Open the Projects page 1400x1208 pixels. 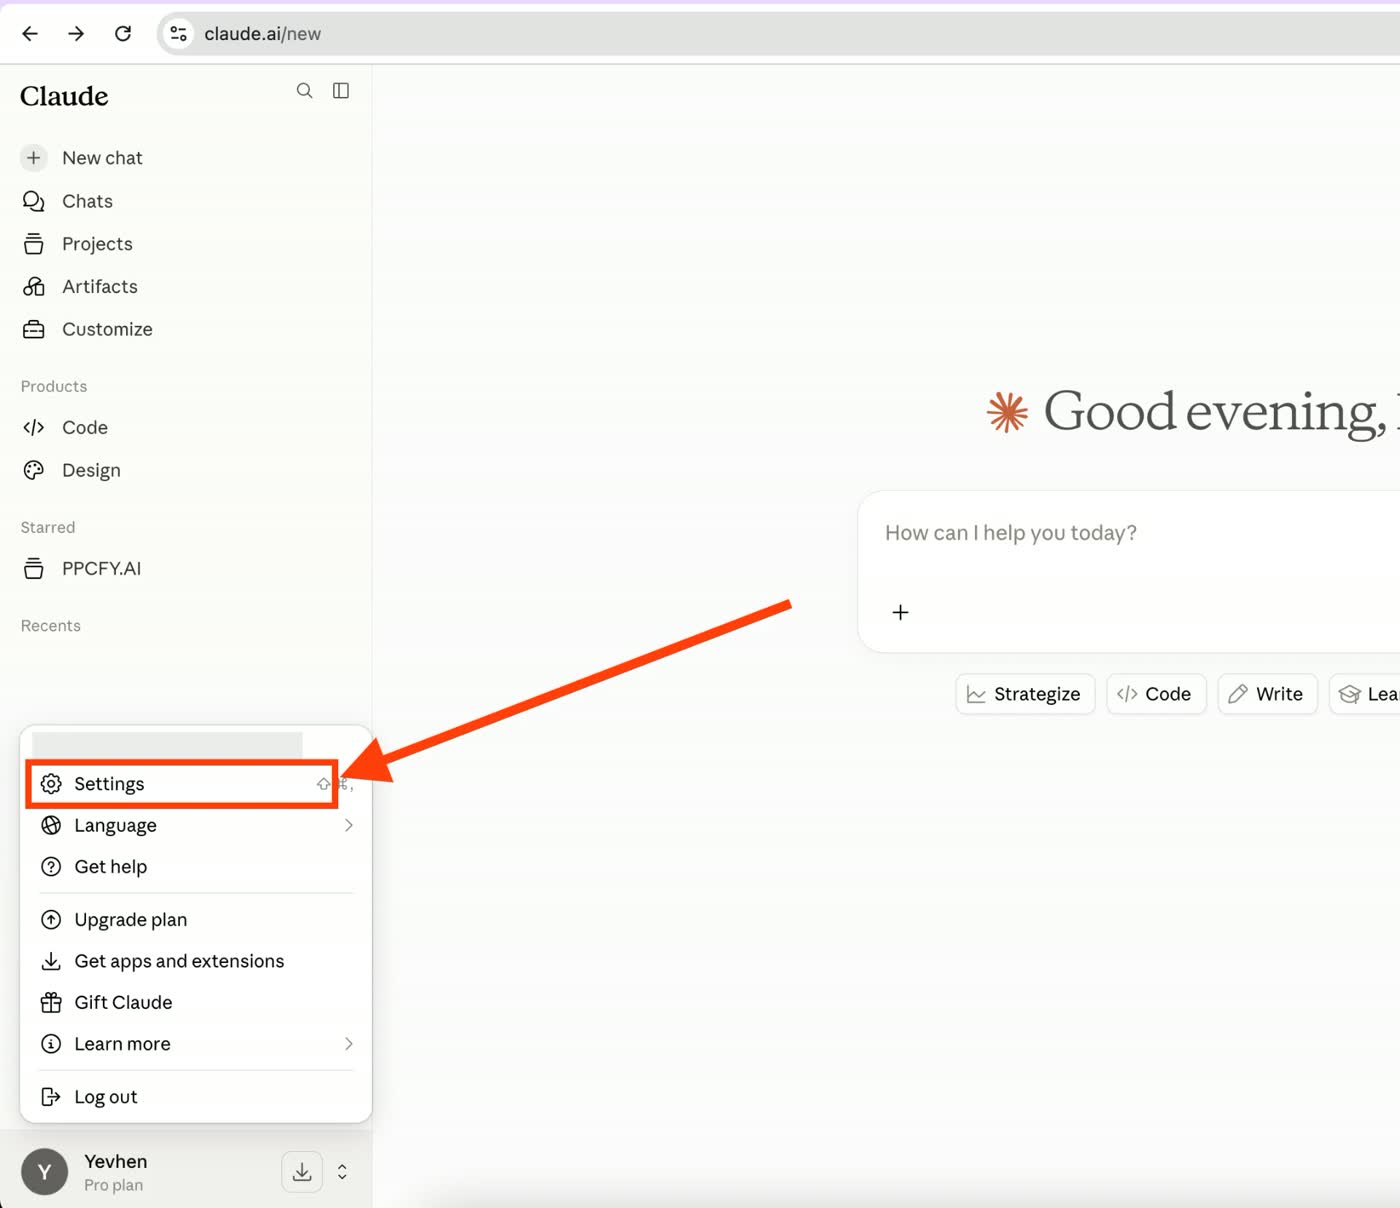click(97, 244)
